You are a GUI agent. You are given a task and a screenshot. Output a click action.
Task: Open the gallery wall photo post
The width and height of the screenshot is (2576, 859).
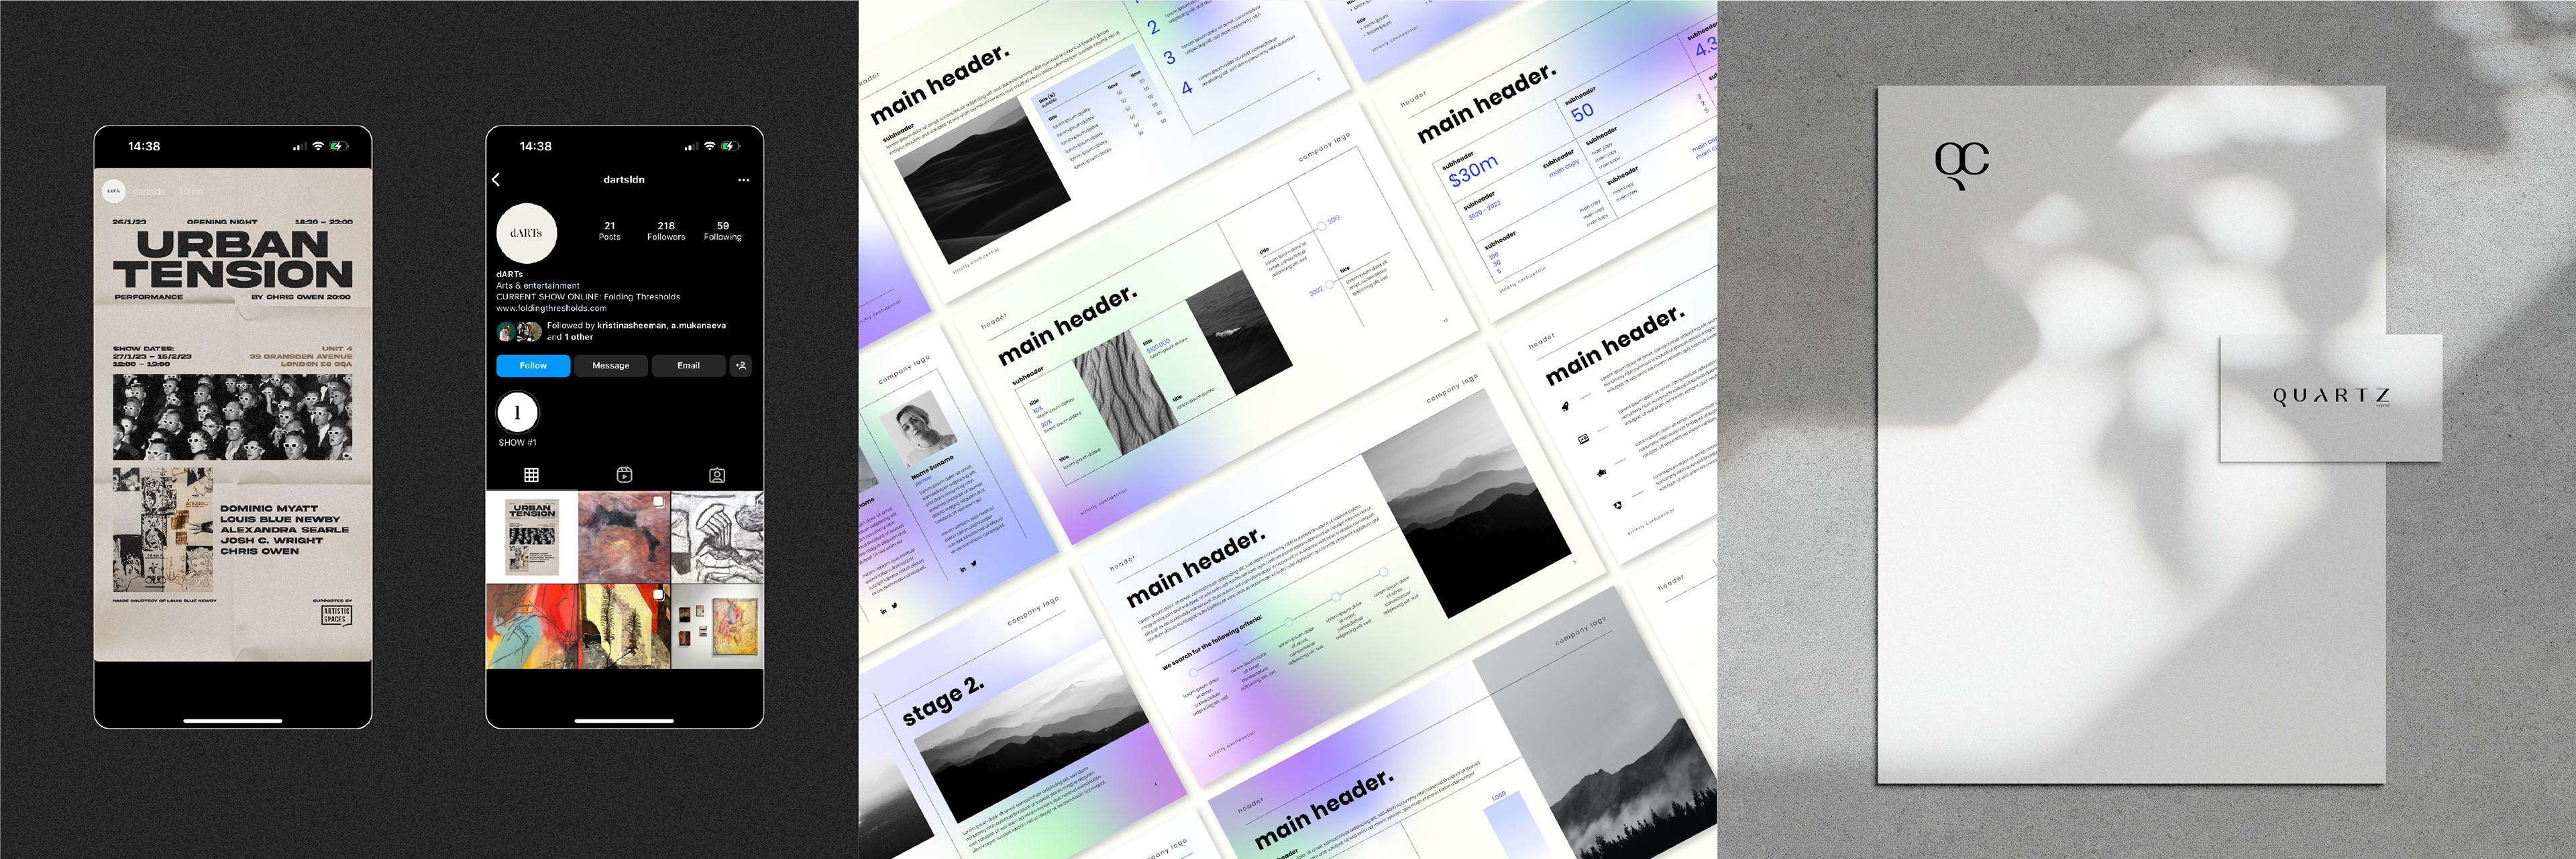pos(718,626)
